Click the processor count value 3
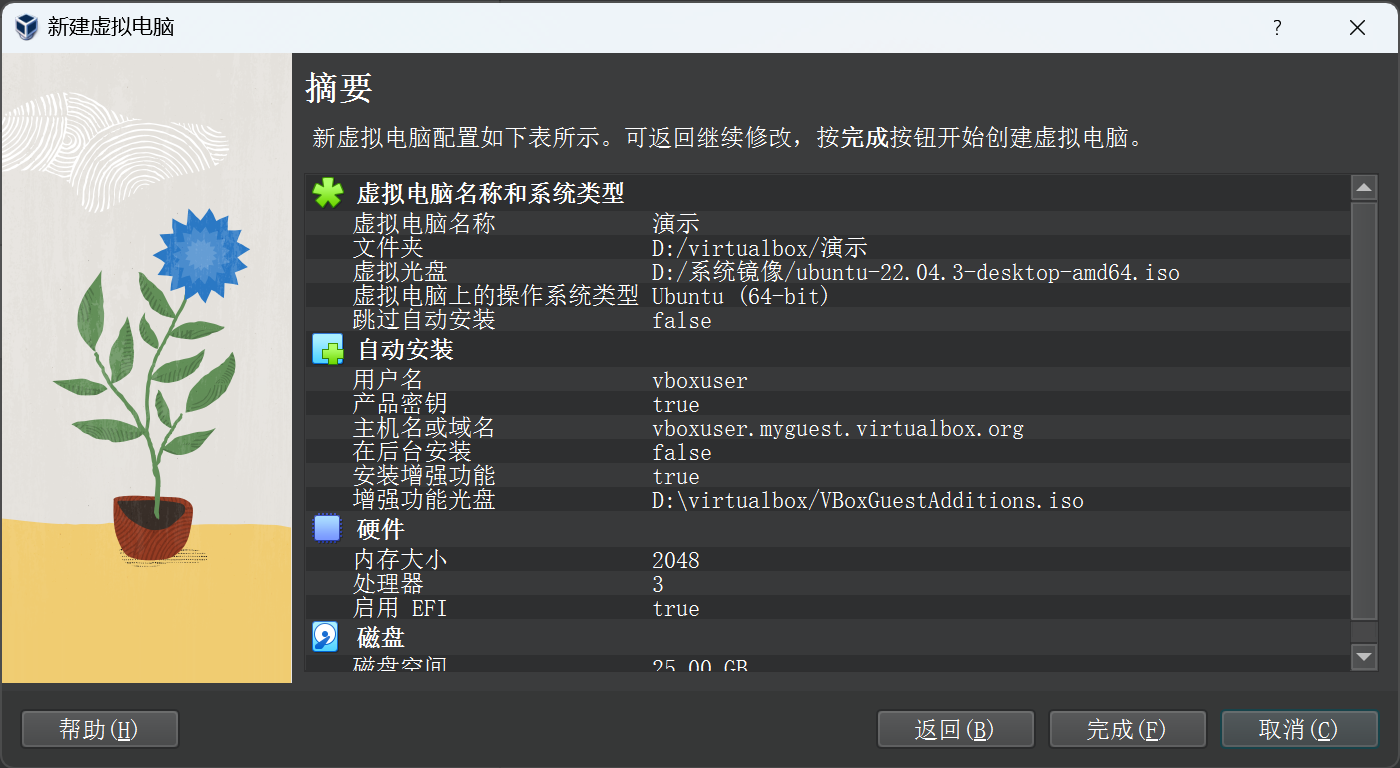The height and width of the screenshot is (768, 1400). coord(658,584)
